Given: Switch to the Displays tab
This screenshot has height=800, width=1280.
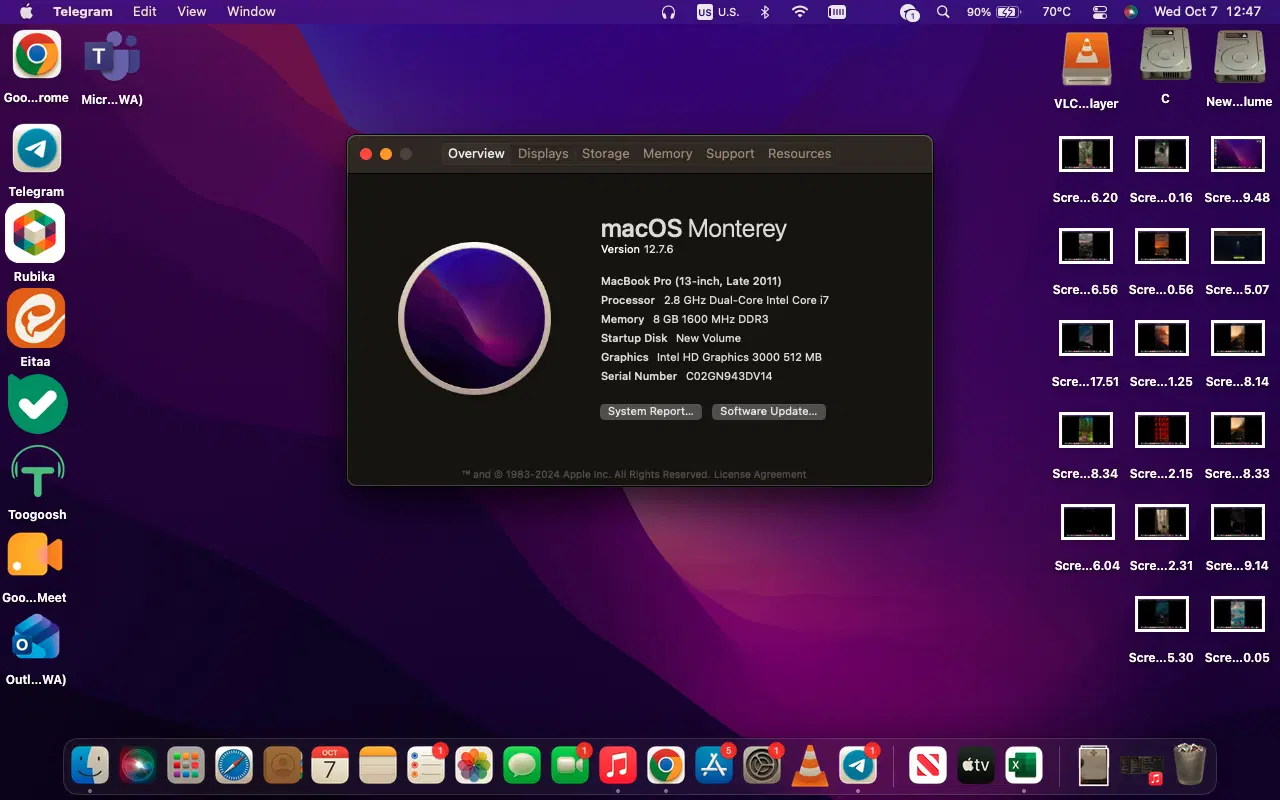Looking at the screenshot, I should (543, 154).
